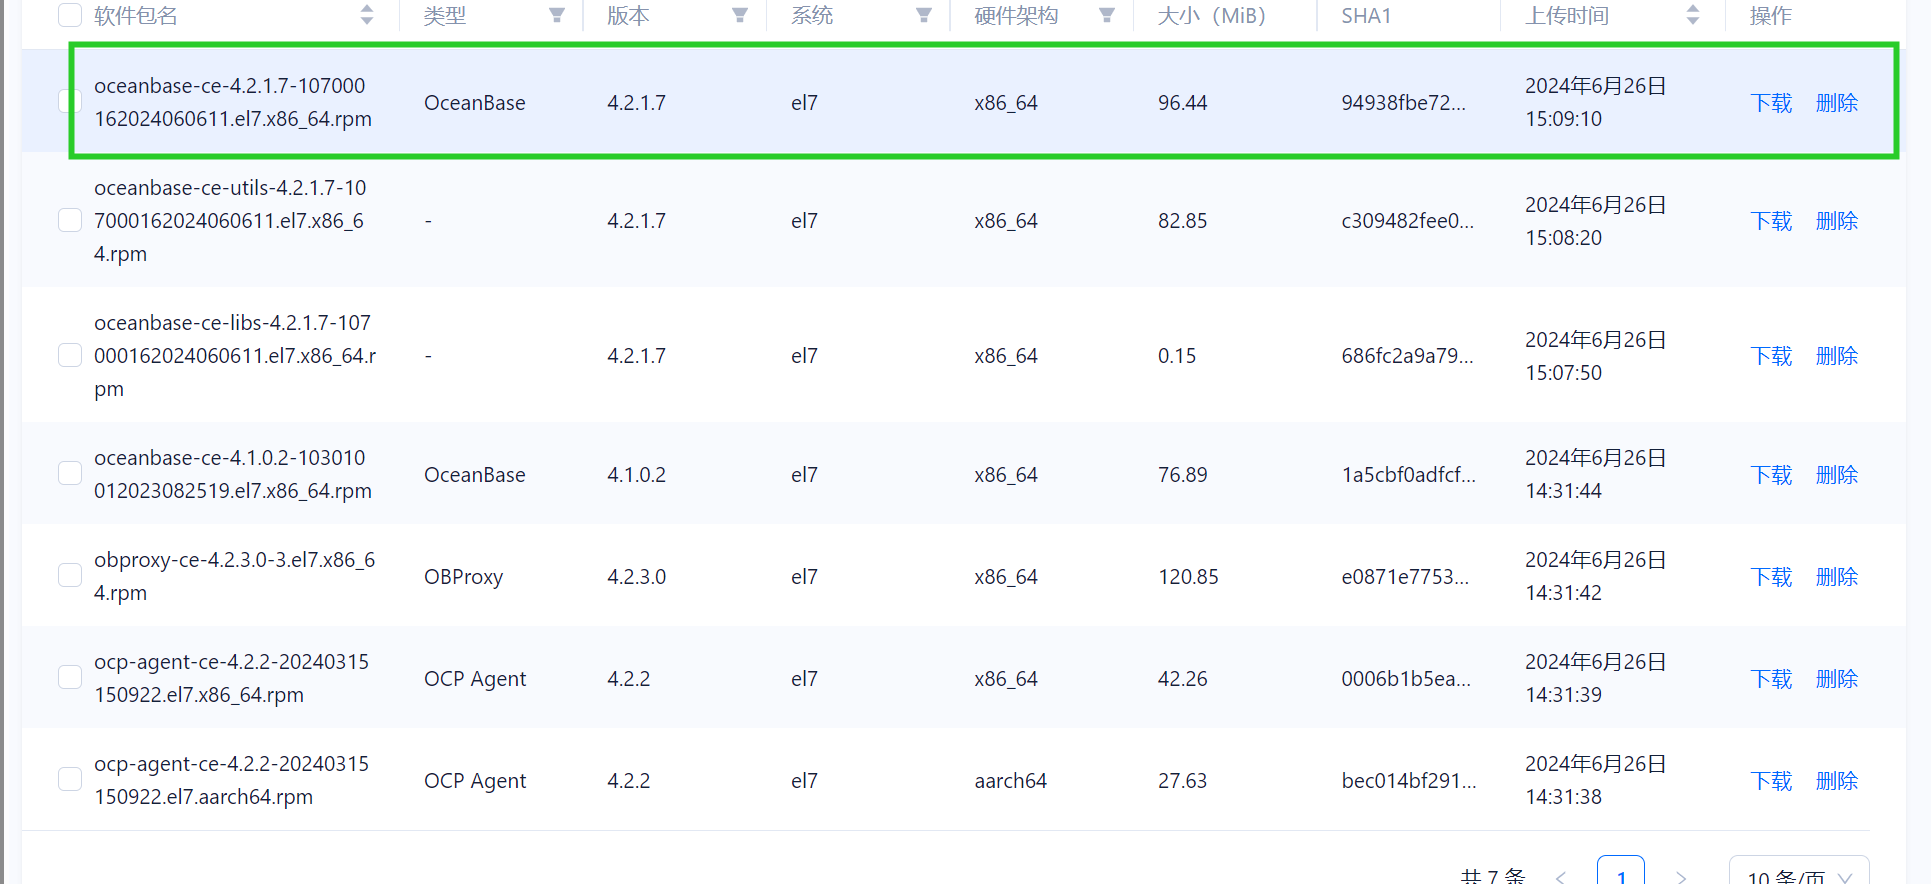Delete the oceanbase-ce-libs package
This screenshot has width=1931, height=884.
point(1837,356)
